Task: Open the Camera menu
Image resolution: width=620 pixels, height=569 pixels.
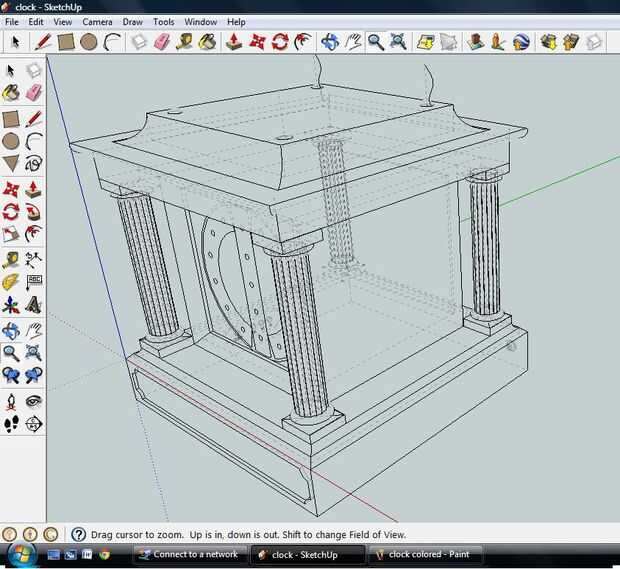Action: (x=97, y=21)
